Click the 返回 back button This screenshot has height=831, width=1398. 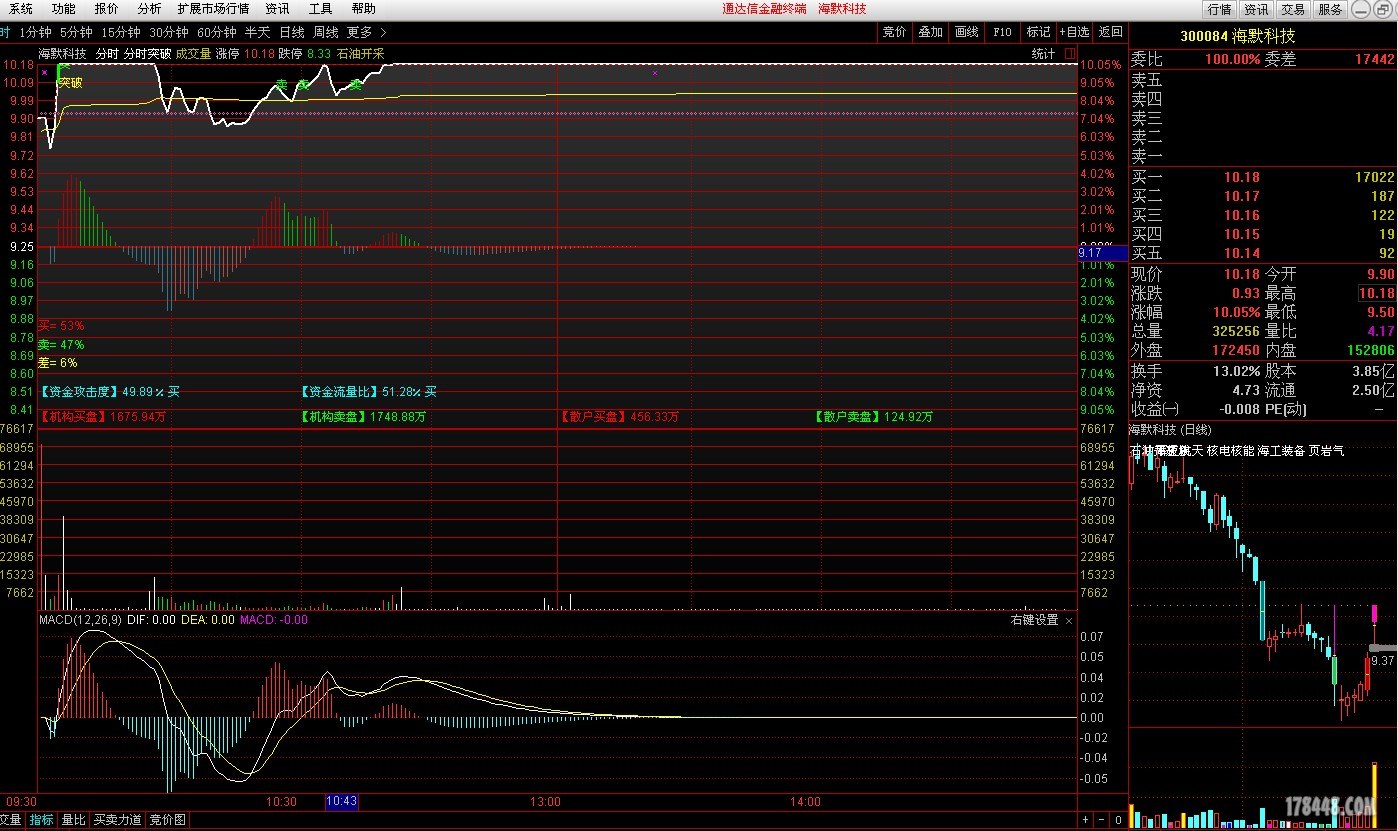coord(1110,32)
